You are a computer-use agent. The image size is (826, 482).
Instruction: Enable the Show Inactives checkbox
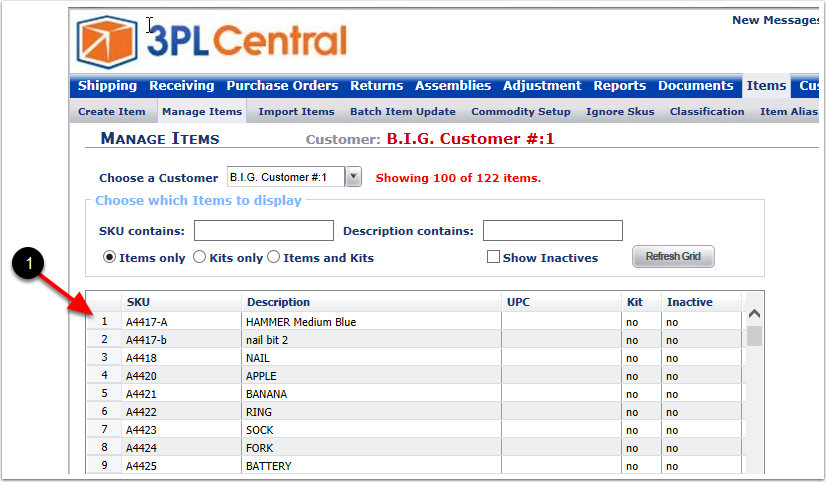(x=493, y=257)
